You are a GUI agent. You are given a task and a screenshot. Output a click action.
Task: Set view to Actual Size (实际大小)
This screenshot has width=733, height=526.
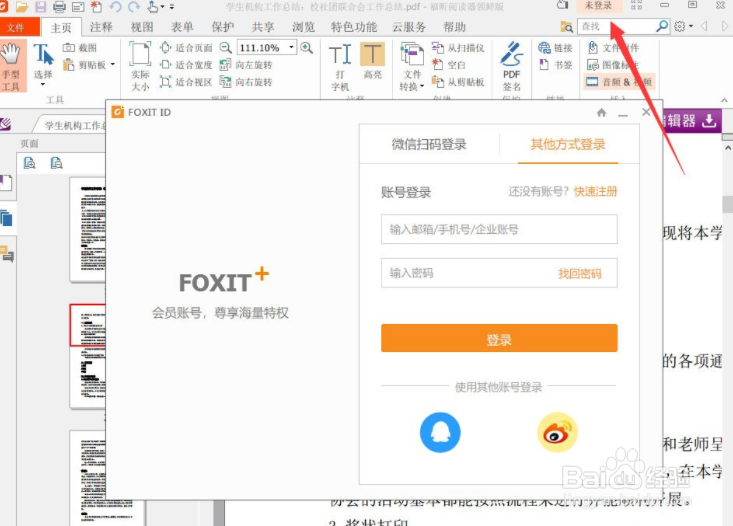[140, 66]
